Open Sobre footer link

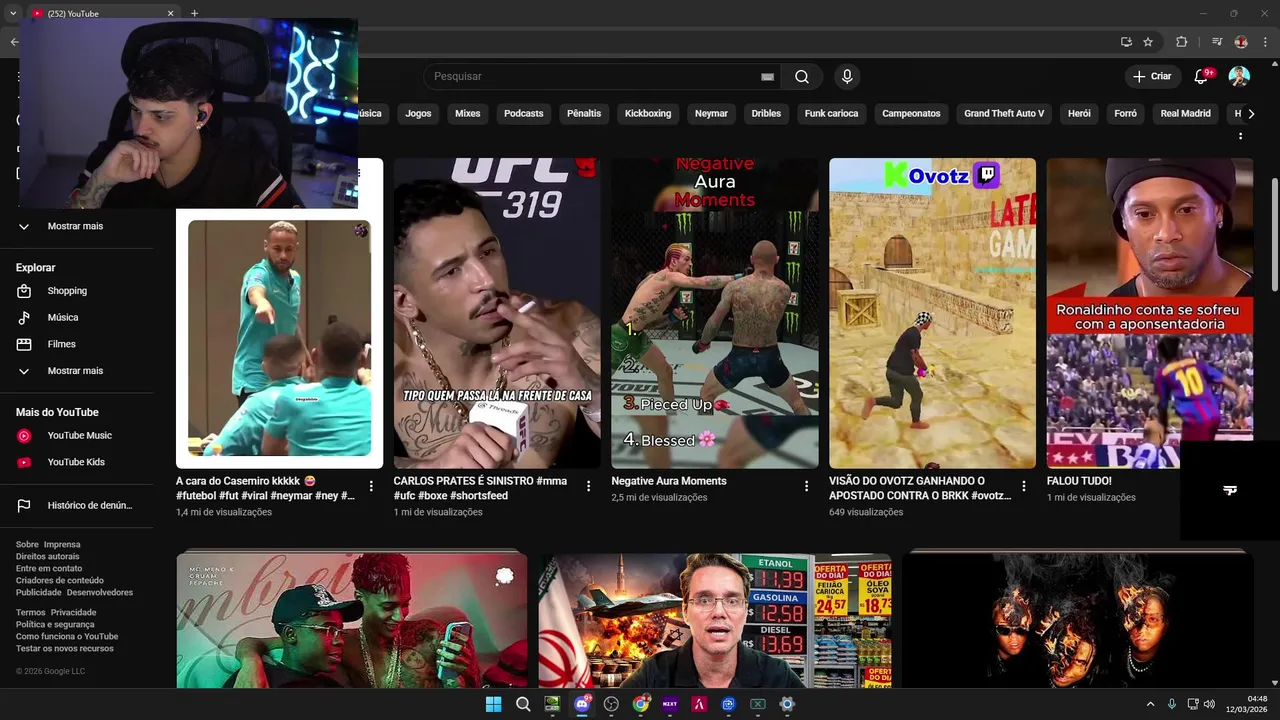point(26,545)
